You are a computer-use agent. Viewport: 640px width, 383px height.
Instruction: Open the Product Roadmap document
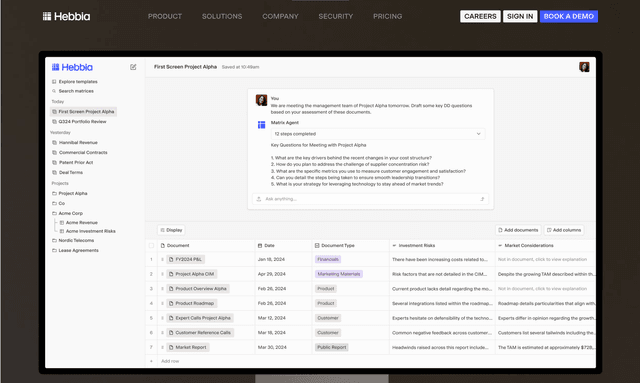coord(192,303)
